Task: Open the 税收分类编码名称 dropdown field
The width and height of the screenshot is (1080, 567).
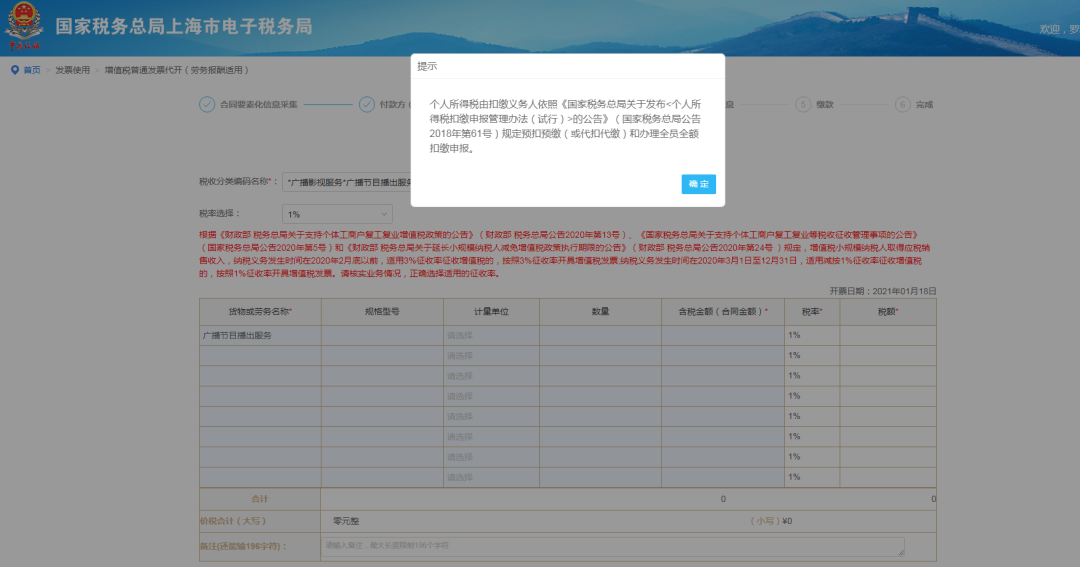Action: click(345, 182)
